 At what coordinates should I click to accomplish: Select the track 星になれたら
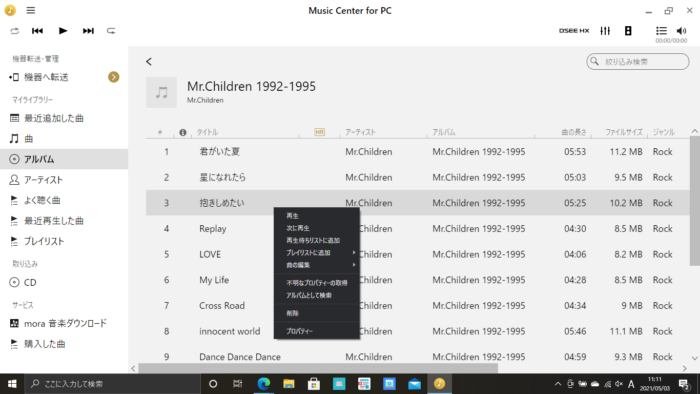(222, 177)
